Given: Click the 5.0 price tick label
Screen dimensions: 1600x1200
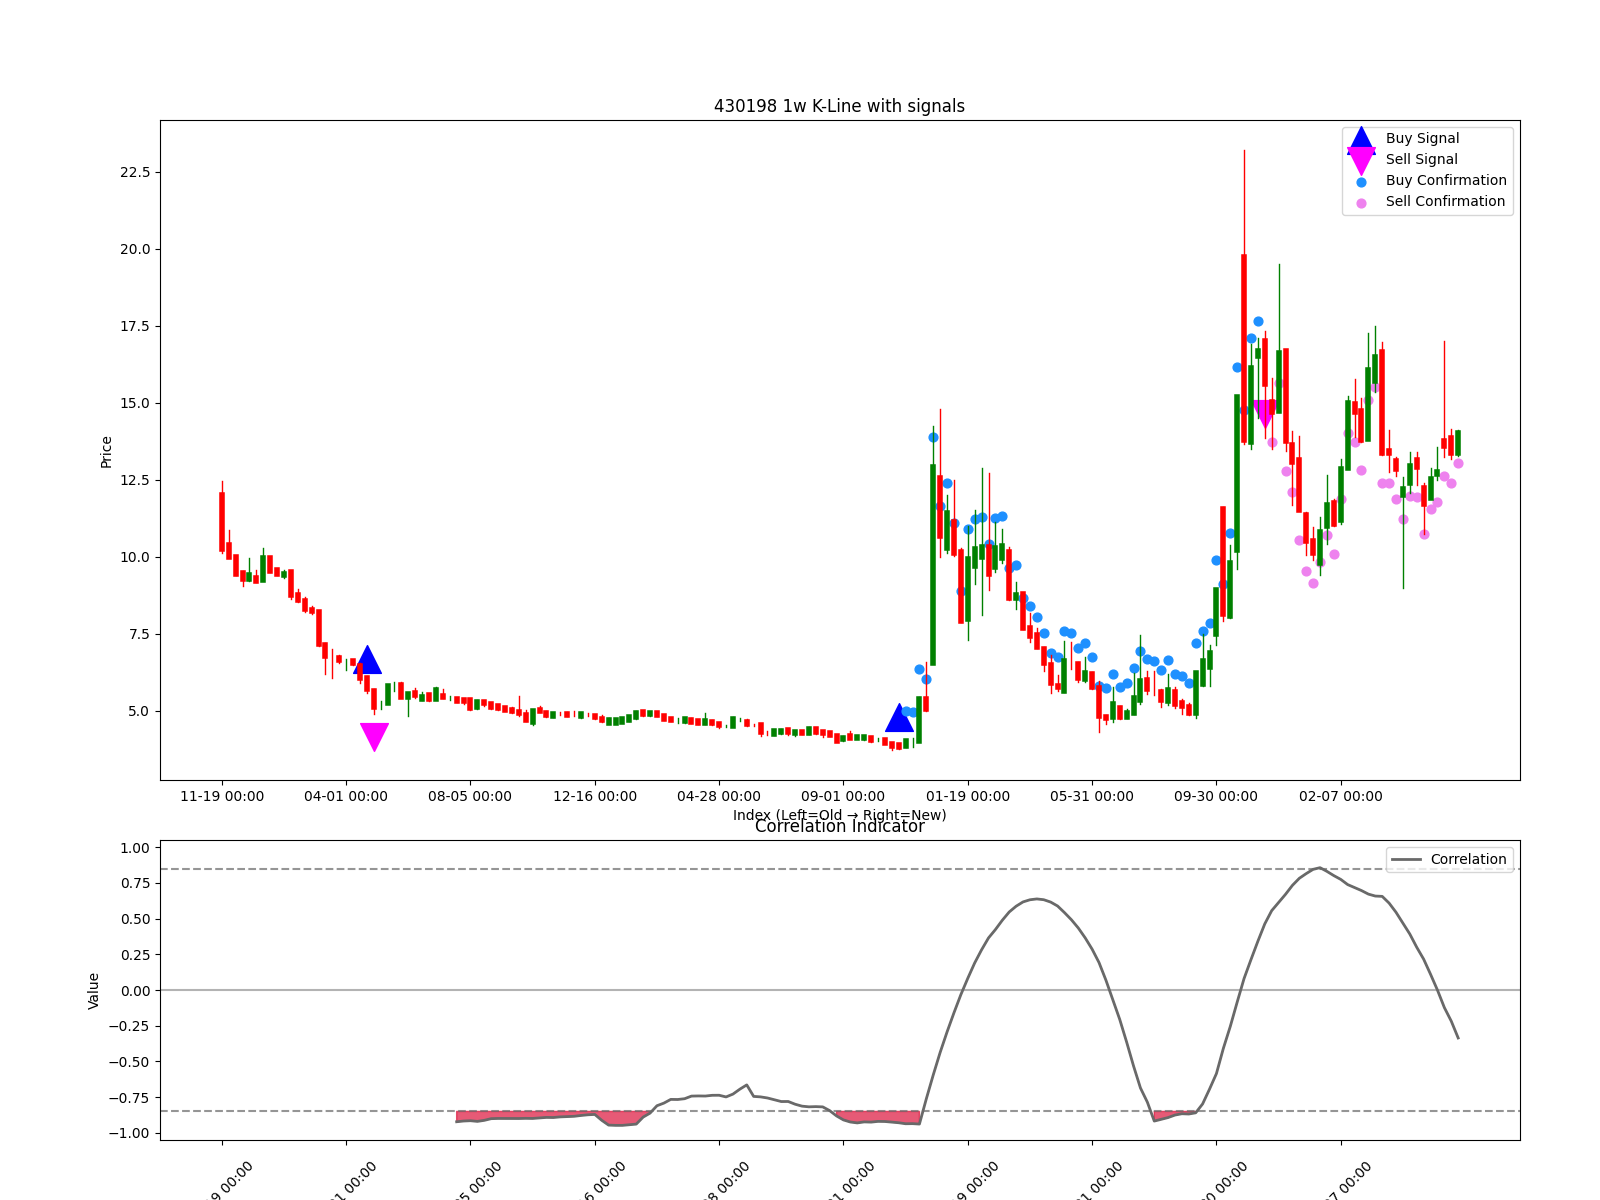Looking at the screenshot, I should pos(139,712).
